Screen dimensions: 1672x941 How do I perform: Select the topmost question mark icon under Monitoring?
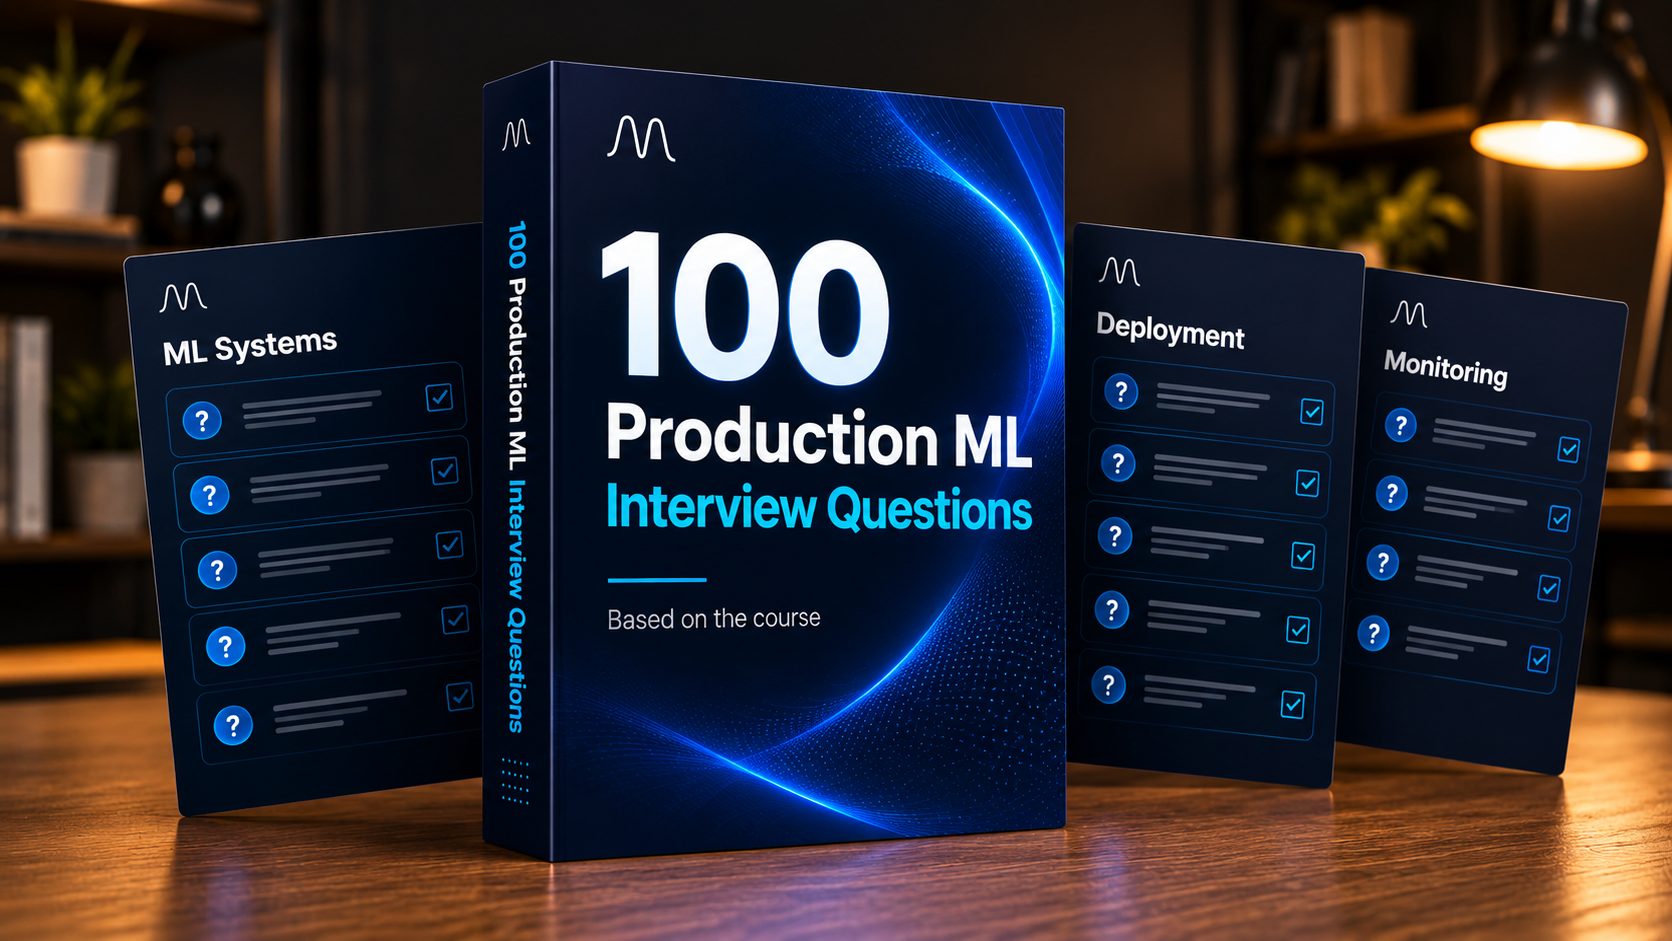coord(1401,425)
